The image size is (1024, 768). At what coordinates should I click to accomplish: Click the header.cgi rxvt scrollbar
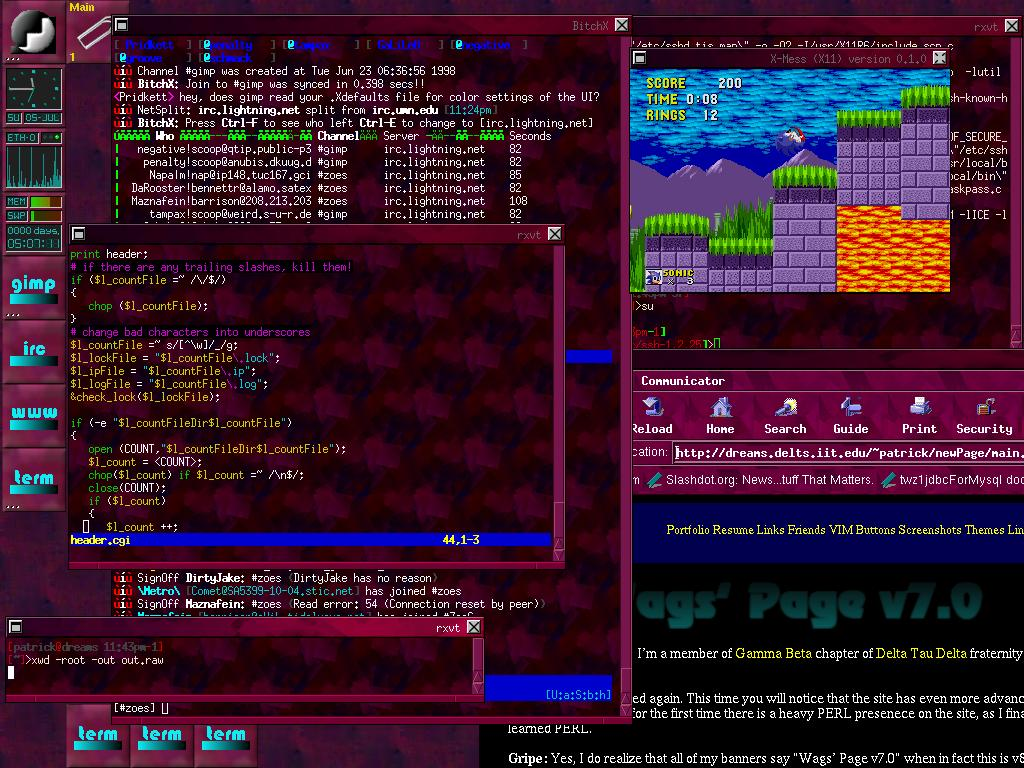point(558,402)
